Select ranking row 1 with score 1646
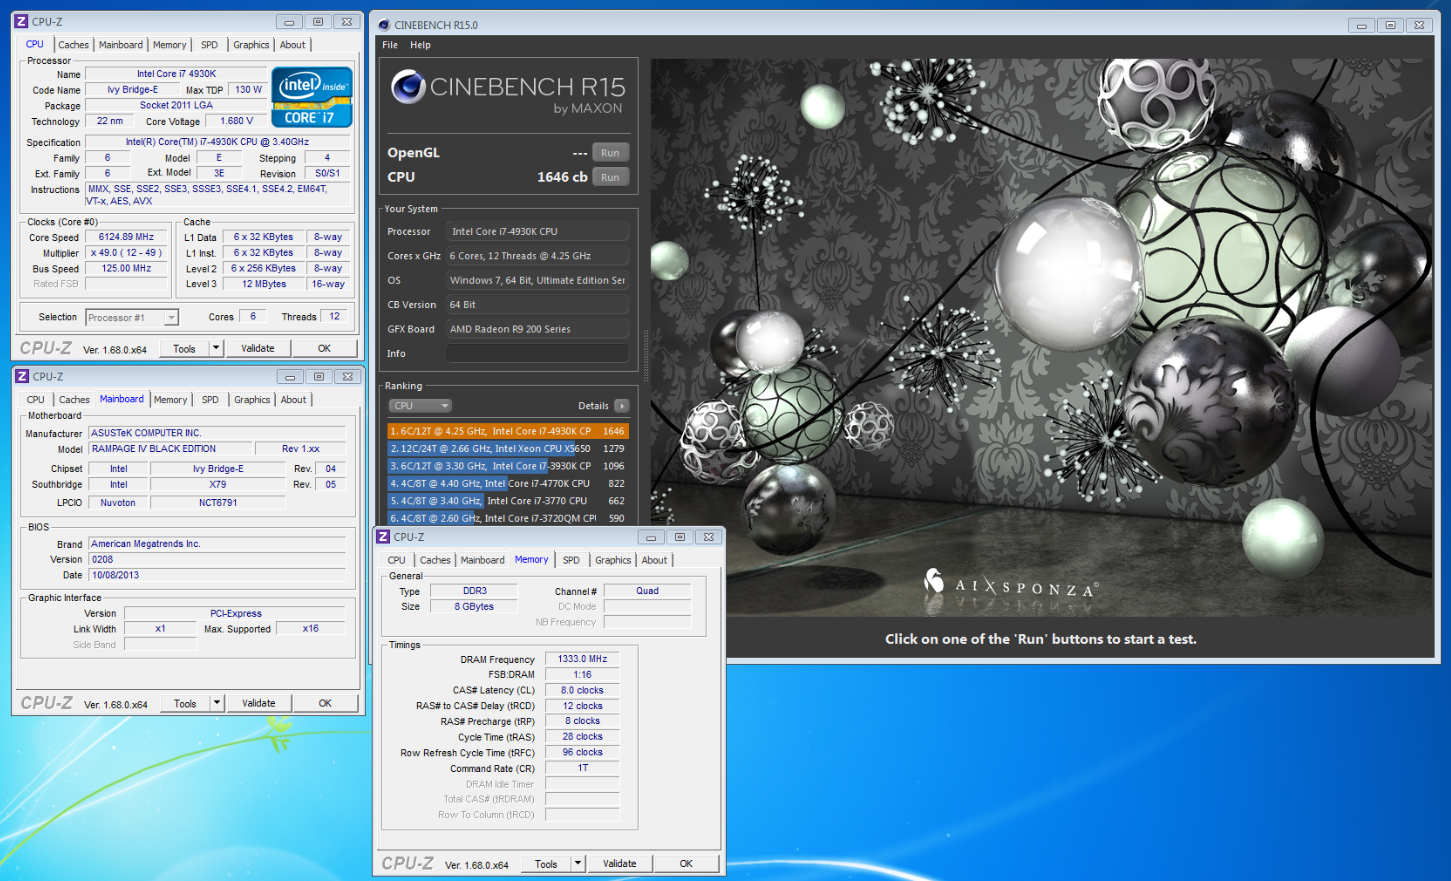 click(508, 431)
